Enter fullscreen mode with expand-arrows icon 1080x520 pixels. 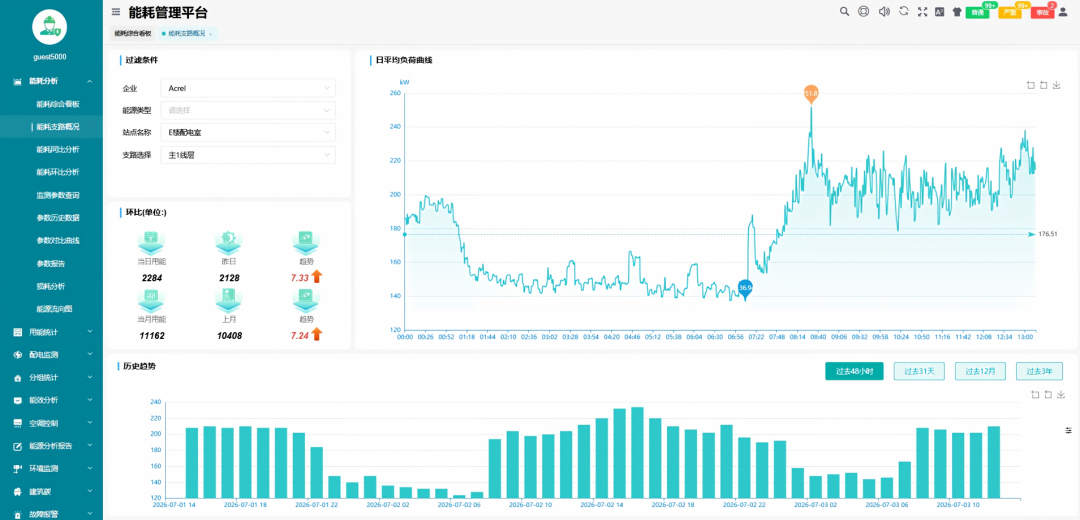923,12
